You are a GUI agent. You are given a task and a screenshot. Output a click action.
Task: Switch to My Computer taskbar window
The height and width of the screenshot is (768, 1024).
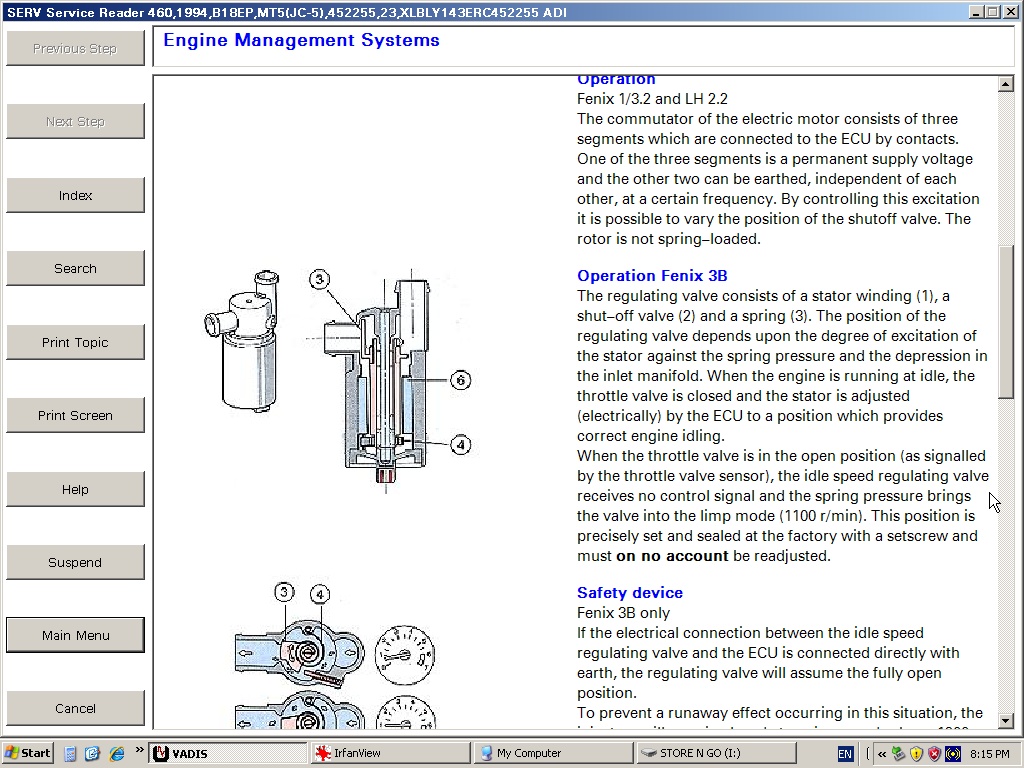pos(552,753)
